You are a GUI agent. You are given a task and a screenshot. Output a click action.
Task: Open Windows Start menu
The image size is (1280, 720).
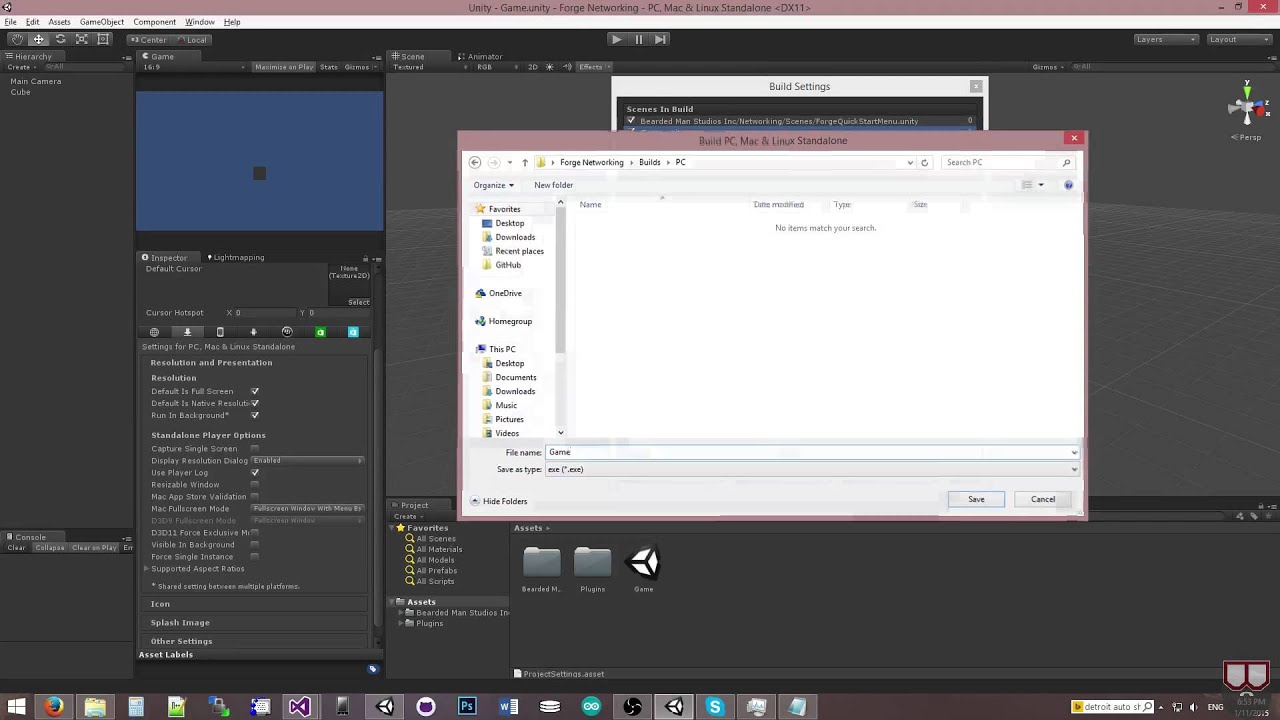(16, 707)
